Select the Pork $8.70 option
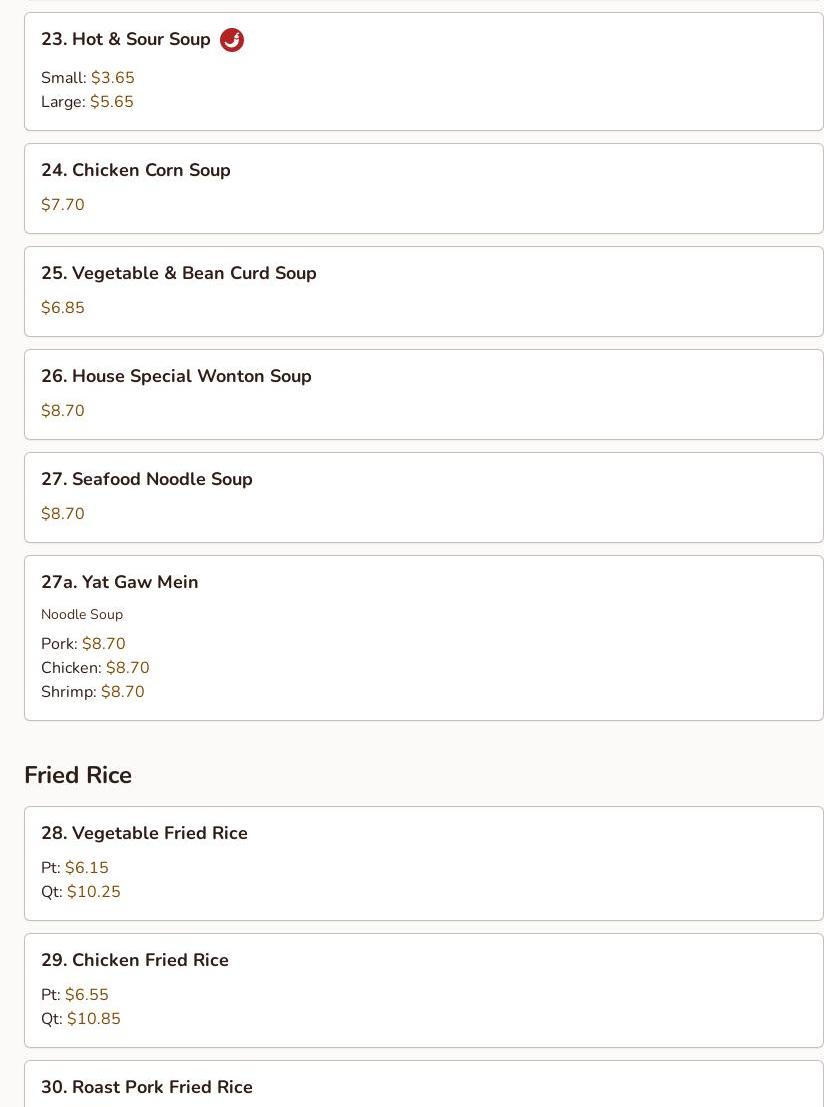Screen dimensions: 824x1107 coord(83,644)
